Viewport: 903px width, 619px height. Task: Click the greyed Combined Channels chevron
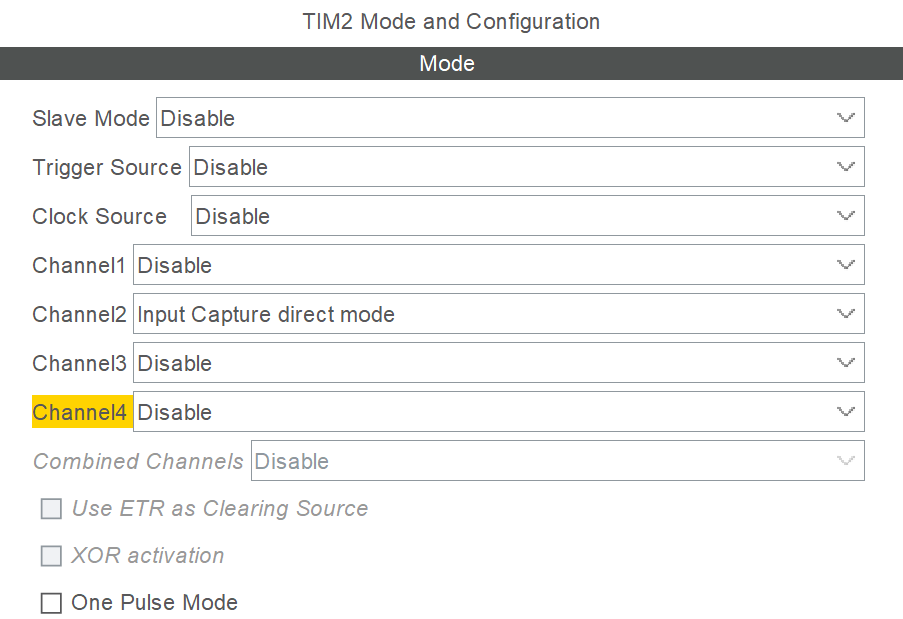pyautogui.click(x=845, y=461)
